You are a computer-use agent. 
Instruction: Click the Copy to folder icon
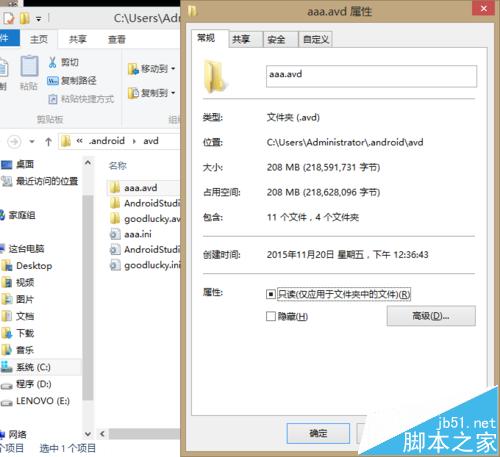point(133,93)
